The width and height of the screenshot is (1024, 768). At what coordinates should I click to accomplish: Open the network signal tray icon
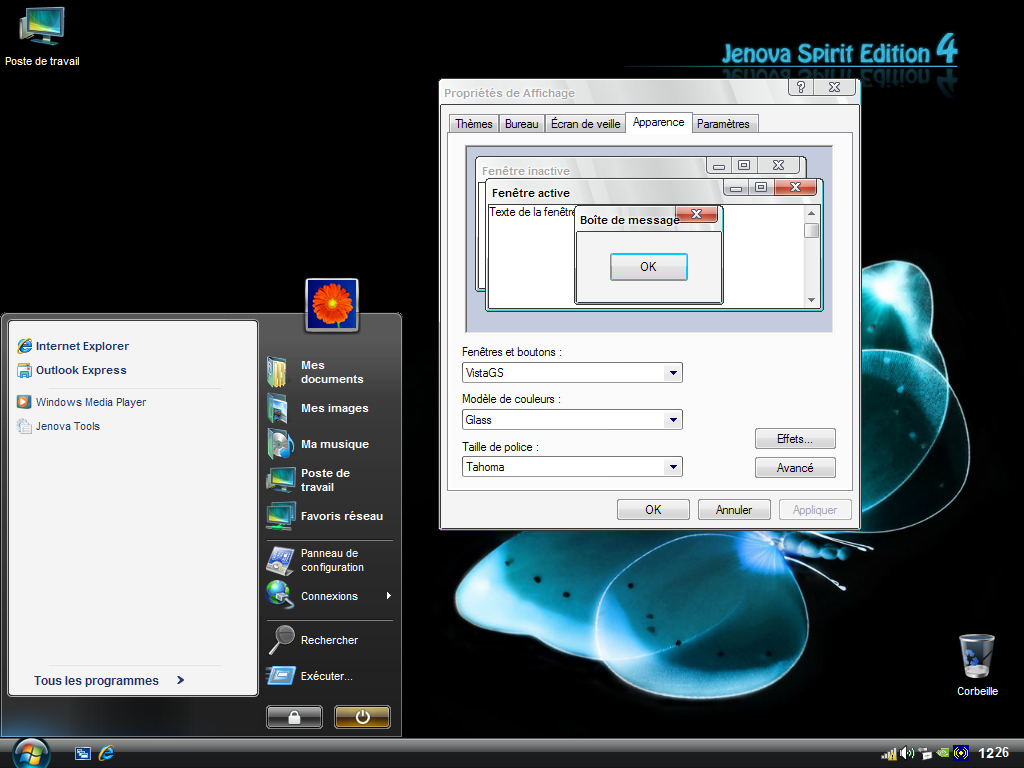pos(889,754)
